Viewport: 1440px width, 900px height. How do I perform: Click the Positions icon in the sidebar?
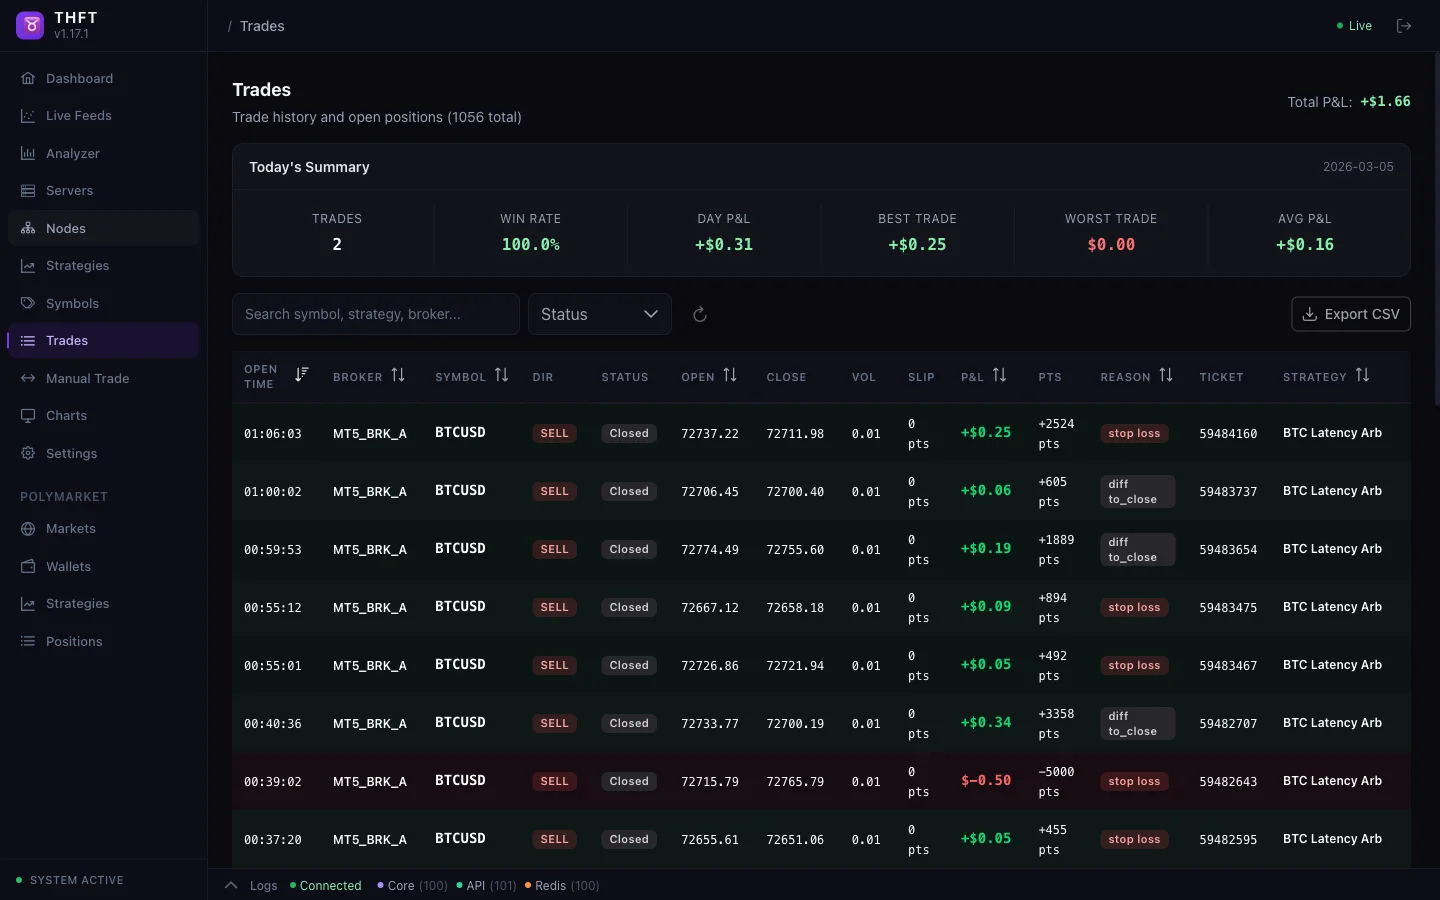[28, 641]
